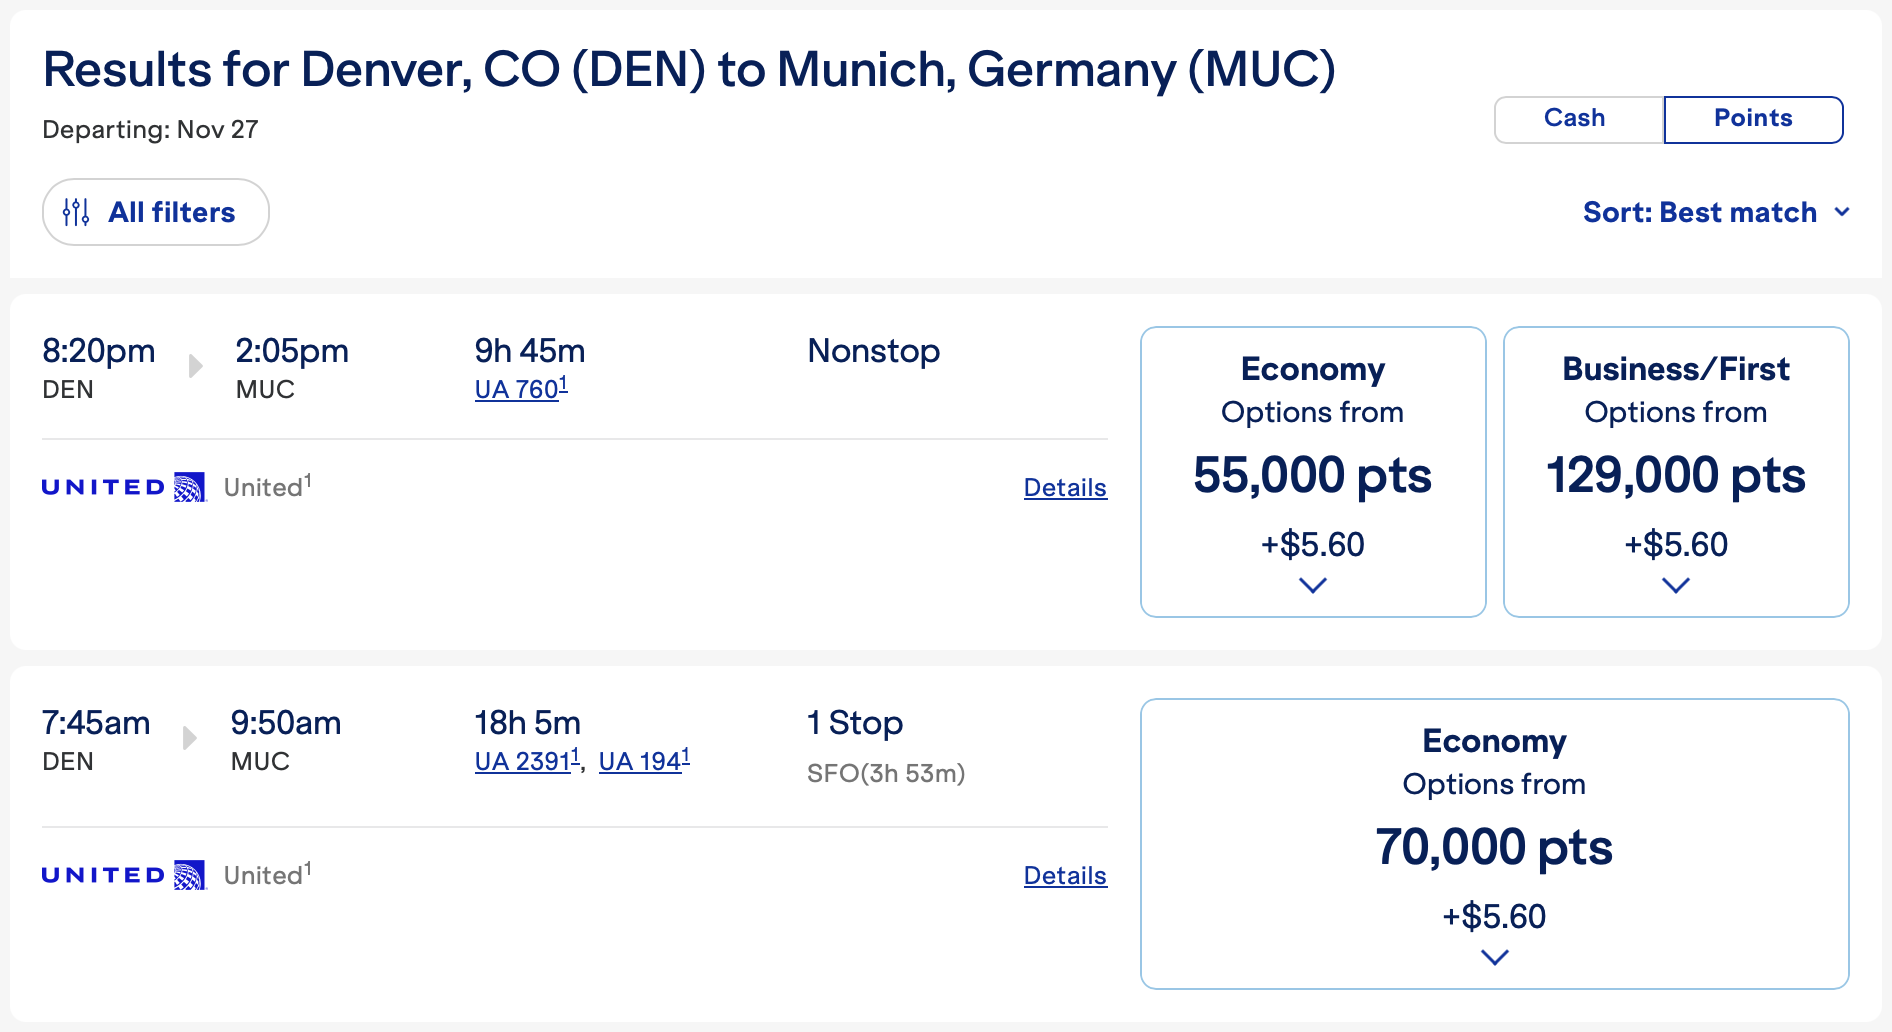Viewport: 1892px width, 1032px height.
Task: Click United logo on nonstop flight
Action: [x=123, y=487]
